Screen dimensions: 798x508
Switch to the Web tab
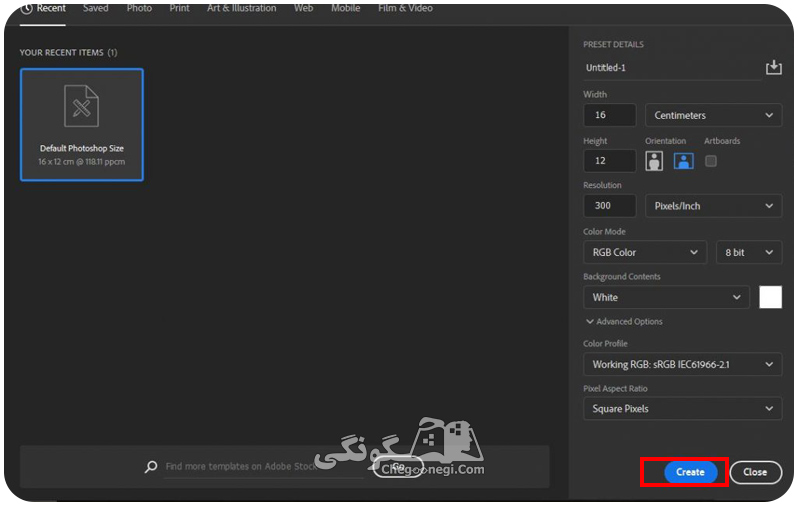[x=303, y=8]
